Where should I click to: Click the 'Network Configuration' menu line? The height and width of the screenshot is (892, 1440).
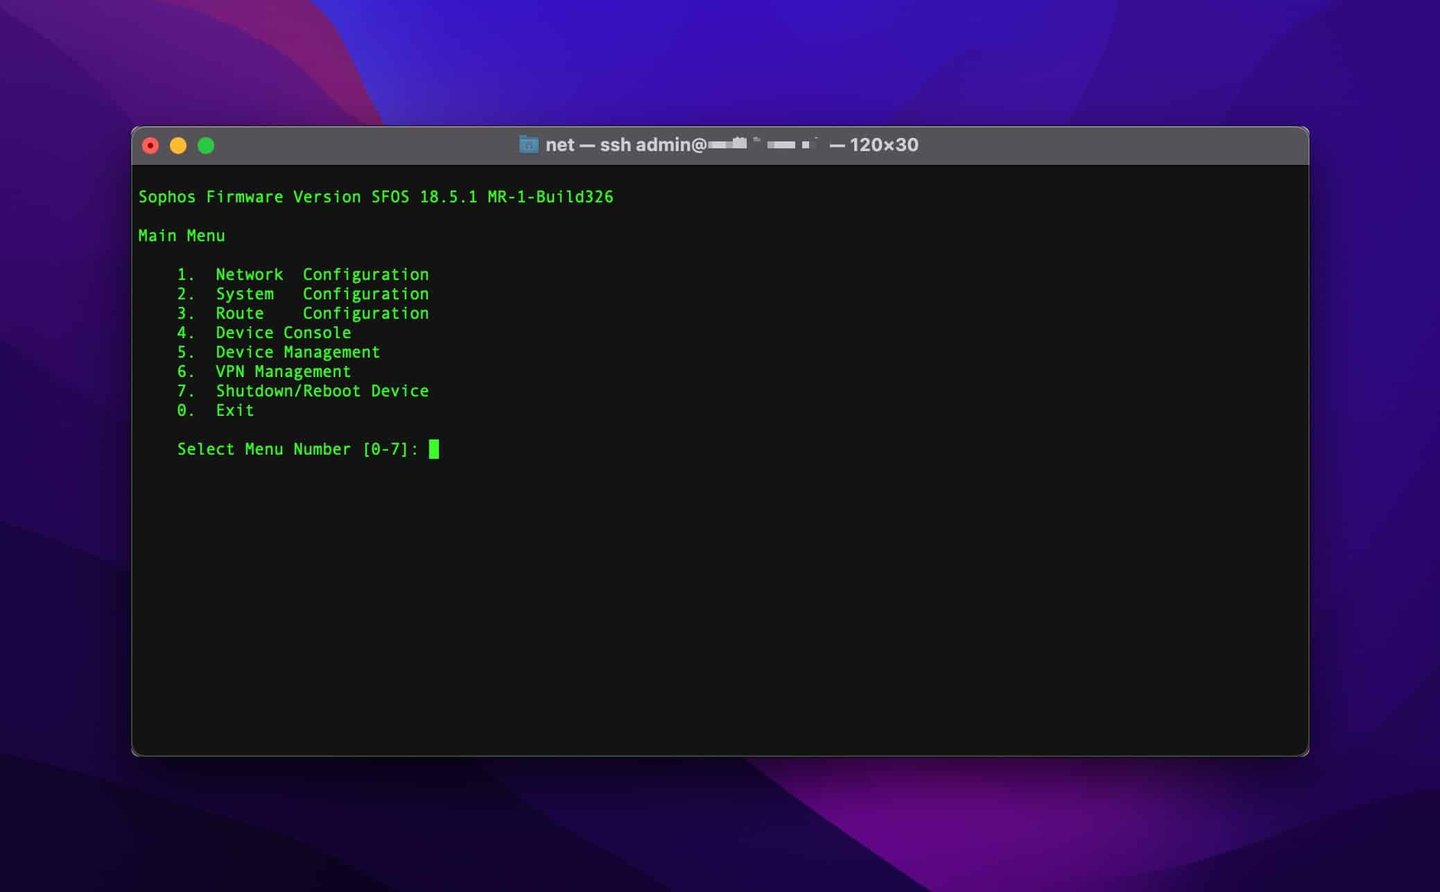click(x=303, y=275)
